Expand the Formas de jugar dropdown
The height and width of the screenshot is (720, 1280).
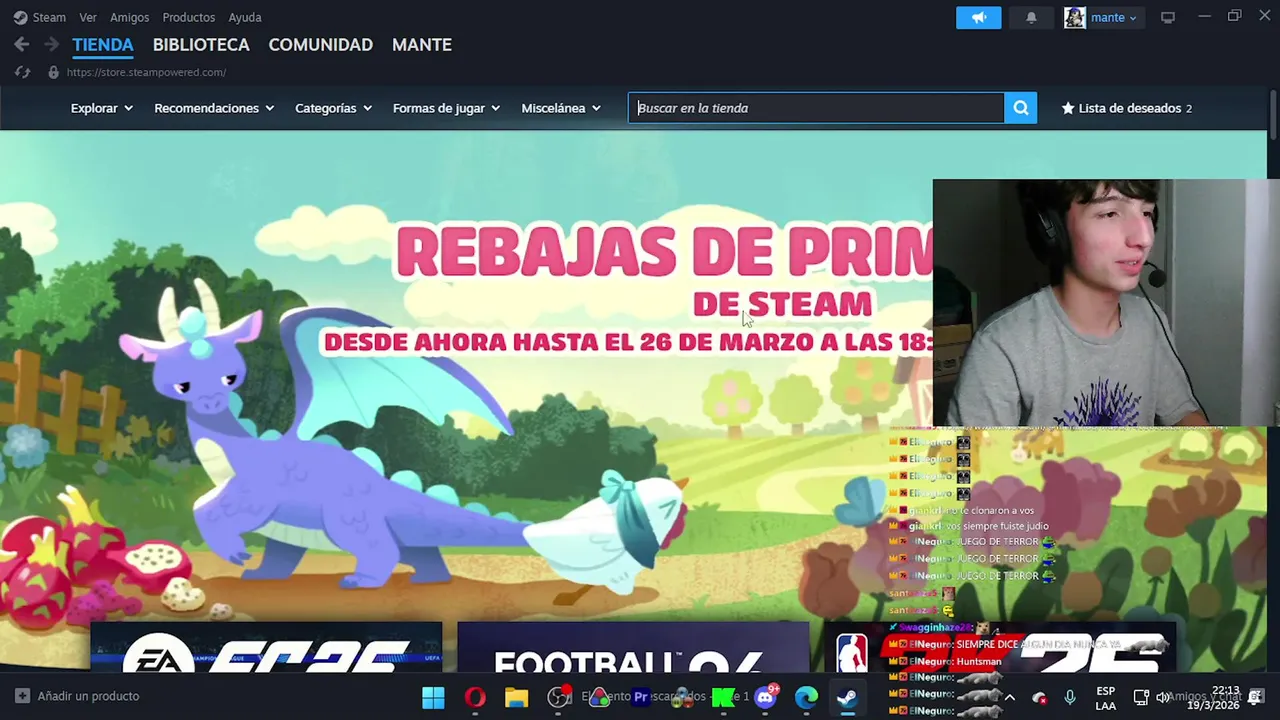pos(446,108)
